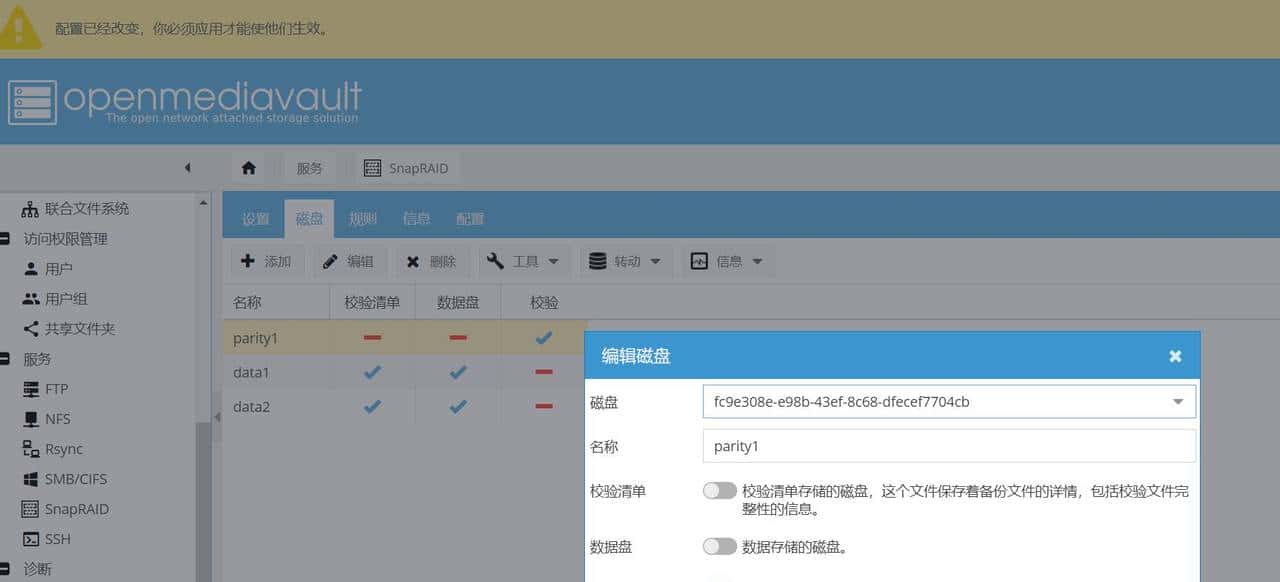
Task: Select the SnapRAID breadcrumb icon
Action: (373, 167)
